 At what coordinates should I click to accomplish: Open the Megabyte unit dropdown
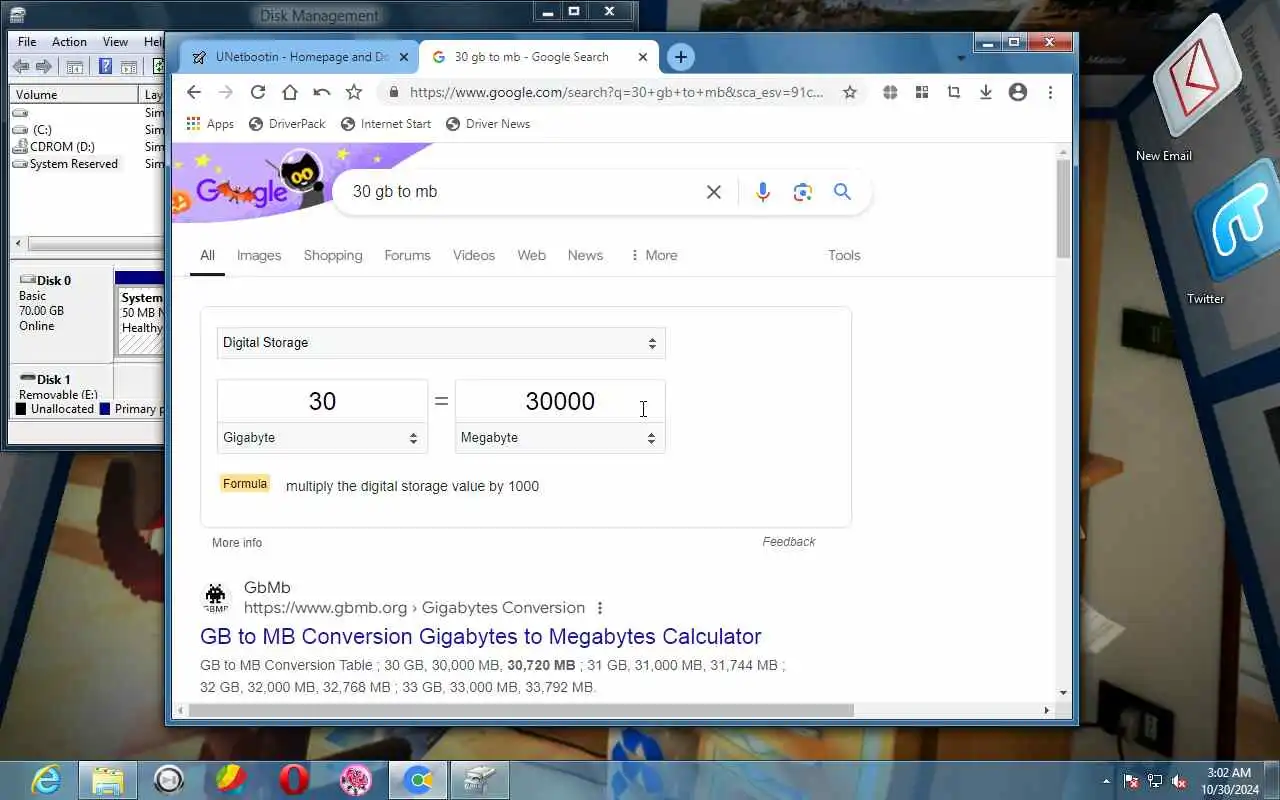[x=560, y=438]
